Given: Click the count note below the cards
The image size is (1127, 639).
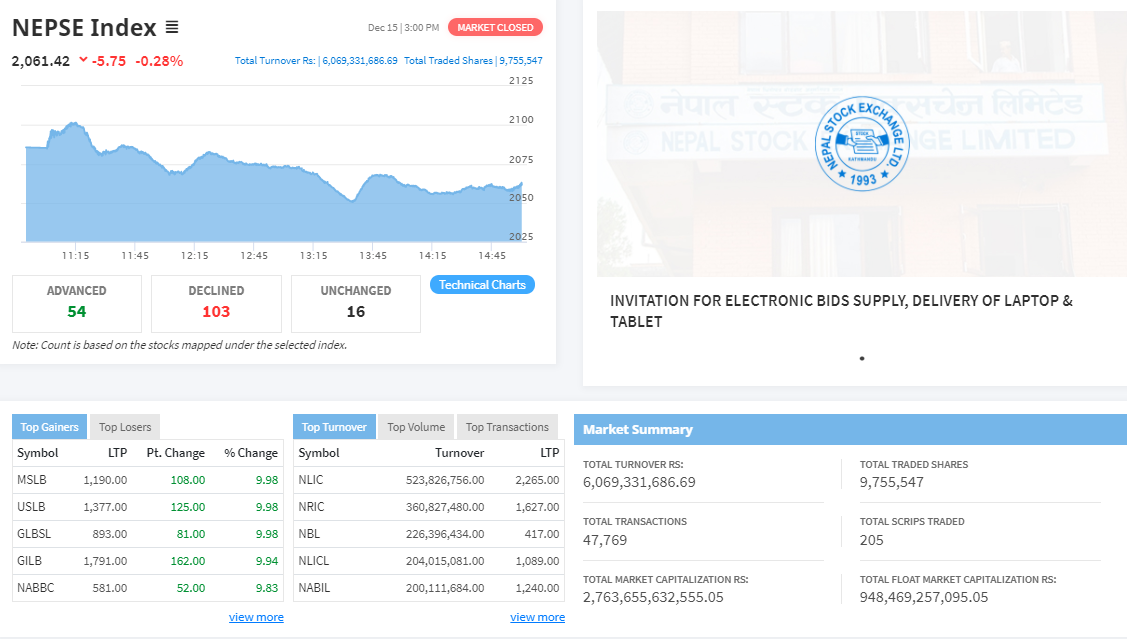Looking at the screenshot, I should pyautogui.click(x=180, y=345).
